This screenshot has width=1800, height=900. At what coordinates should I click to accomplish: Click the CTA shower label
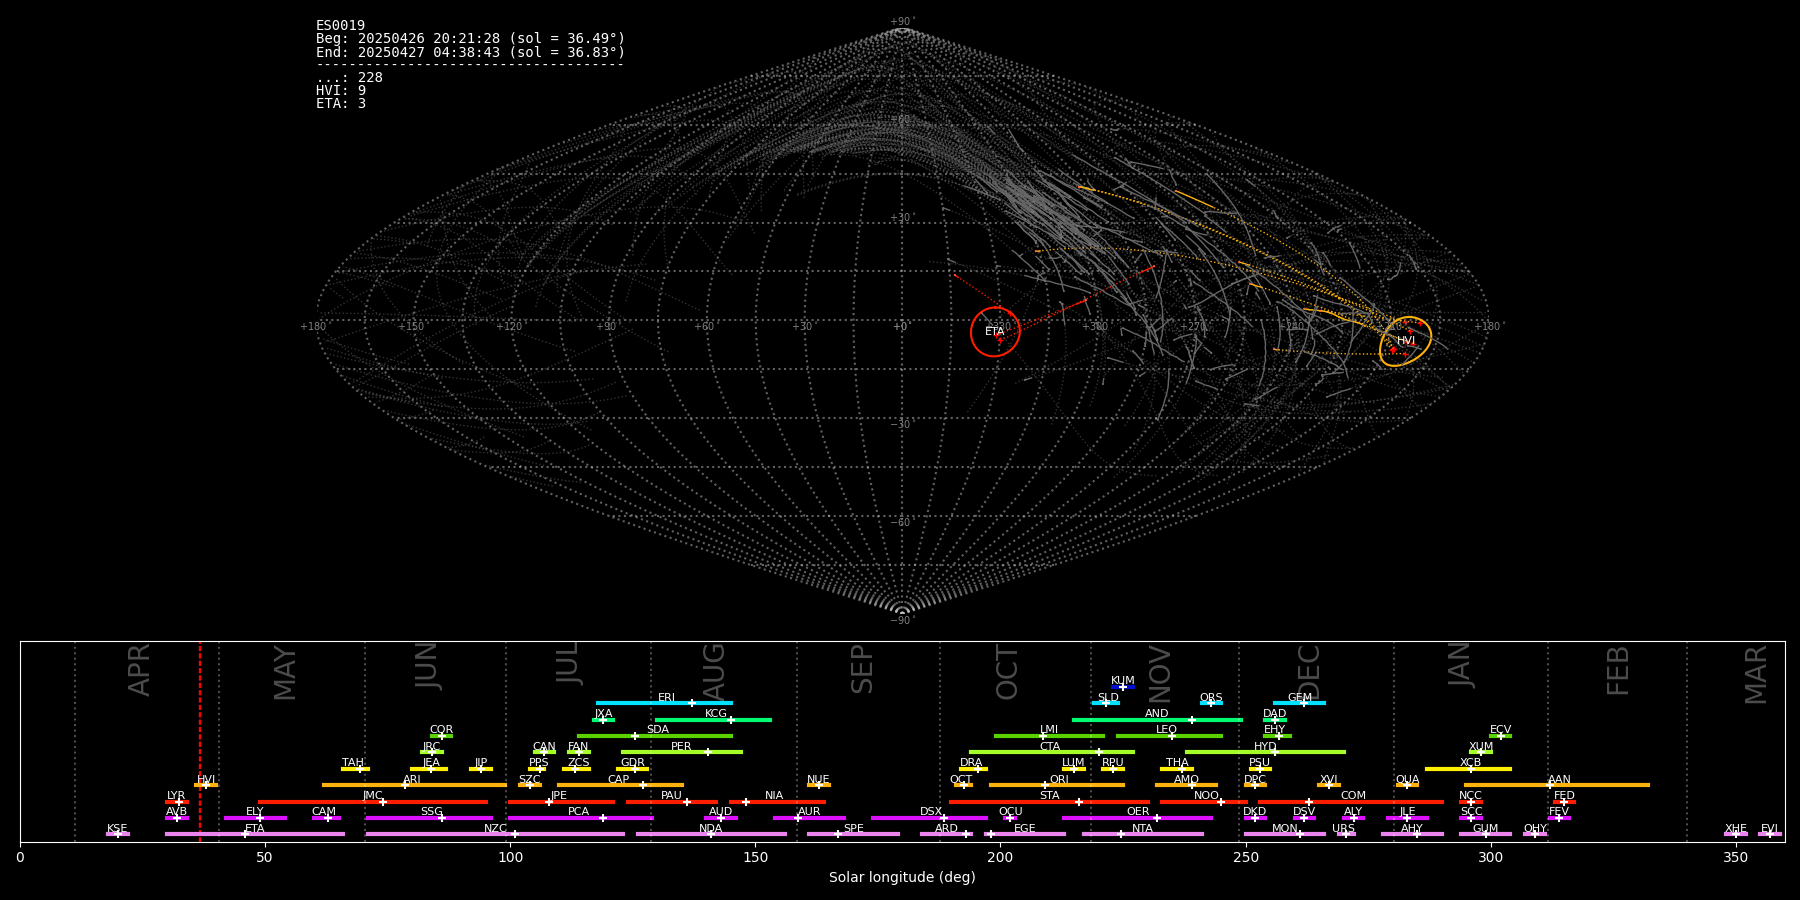(1050, 747)
